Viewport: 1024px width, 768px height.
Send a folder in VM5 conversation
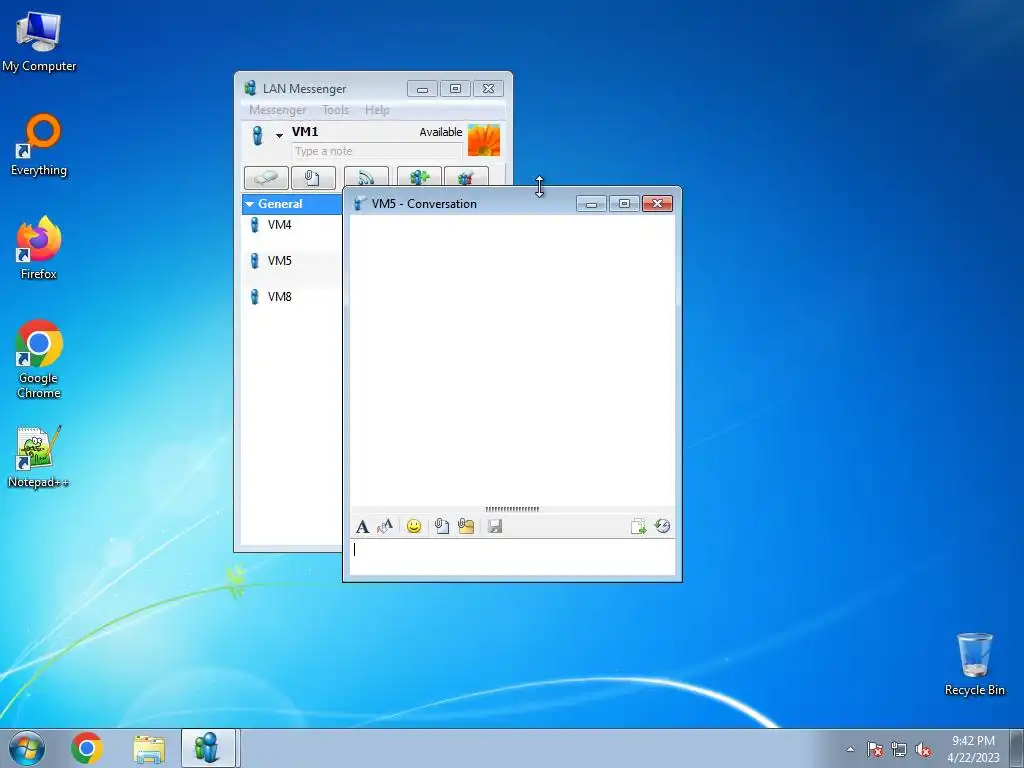click(466, 526)
